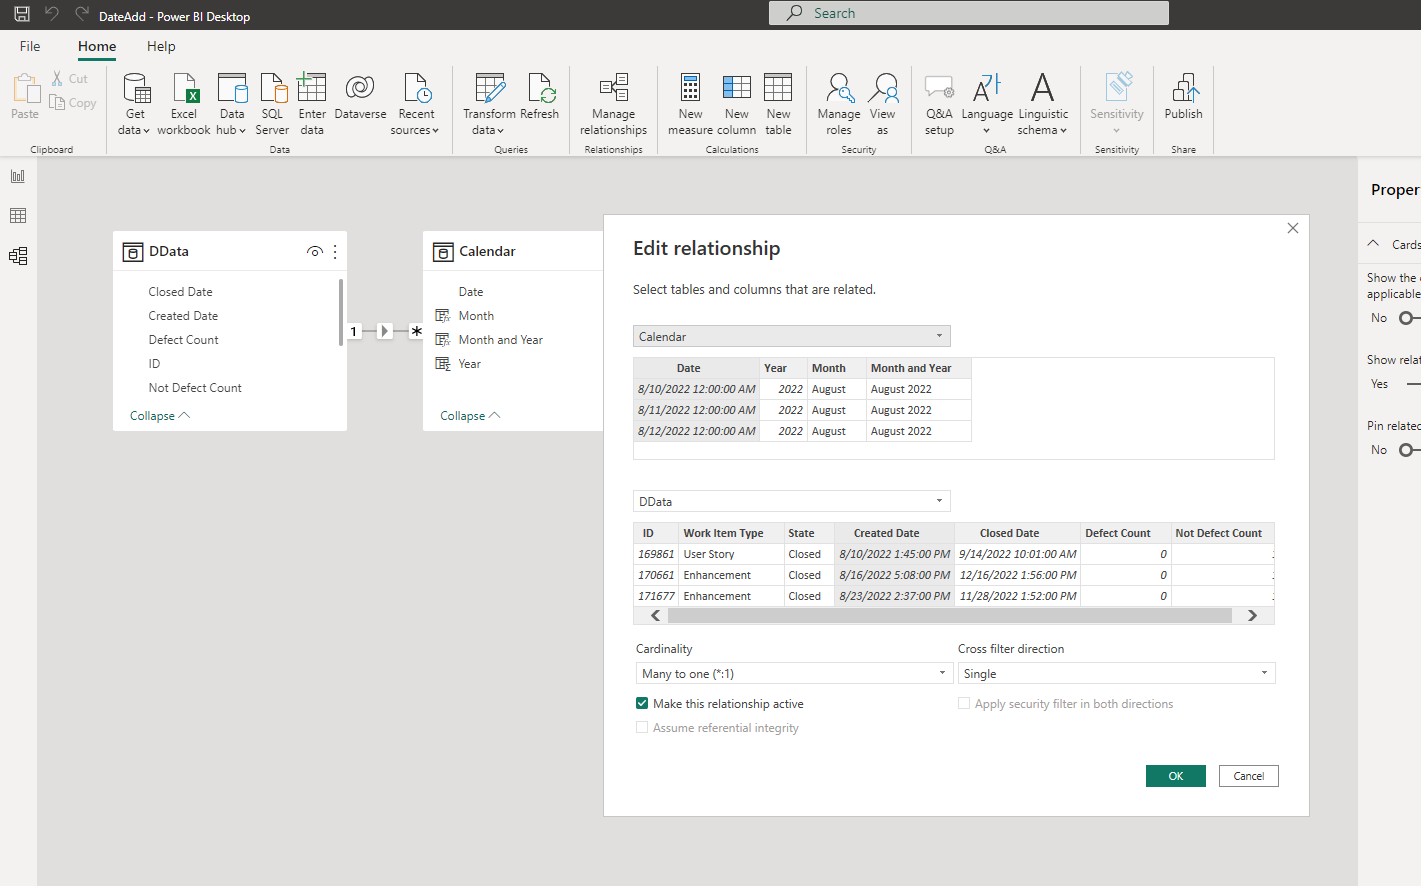Open the Cardinality dropdown
The height and width of the screenshot is (886, 1421).
(x=794, y=673)
